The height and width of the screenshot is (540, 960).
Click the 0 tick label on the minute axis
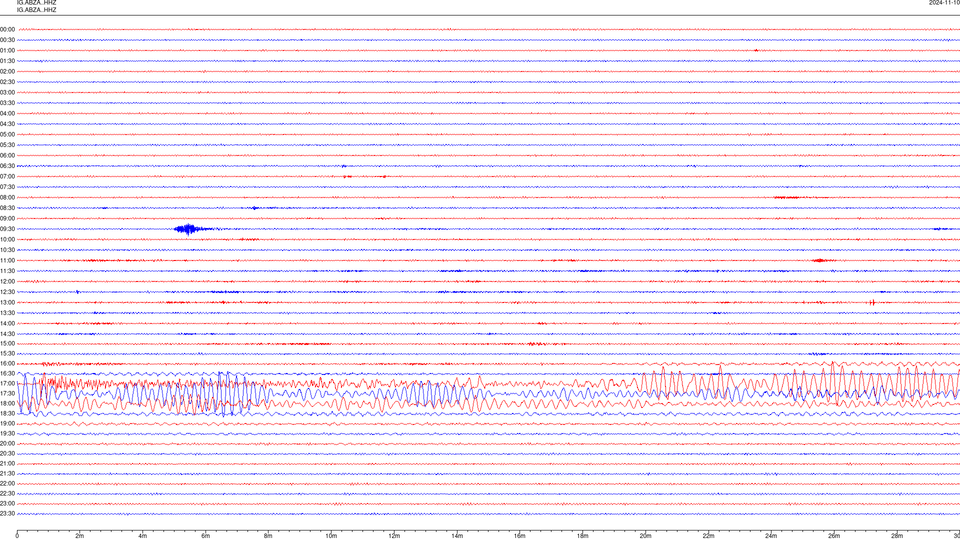[17, 536]
